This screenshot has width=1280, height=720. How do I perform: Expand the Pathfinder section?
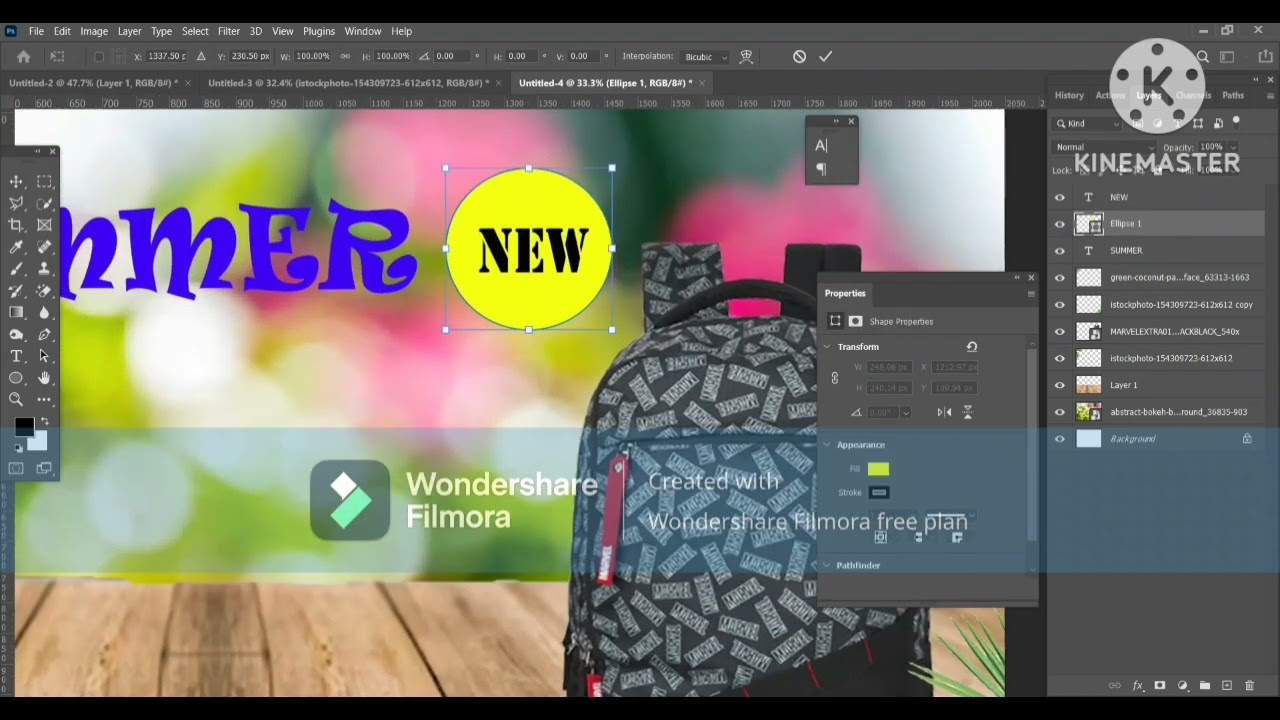pyautogui.click(x=827, y=566)
